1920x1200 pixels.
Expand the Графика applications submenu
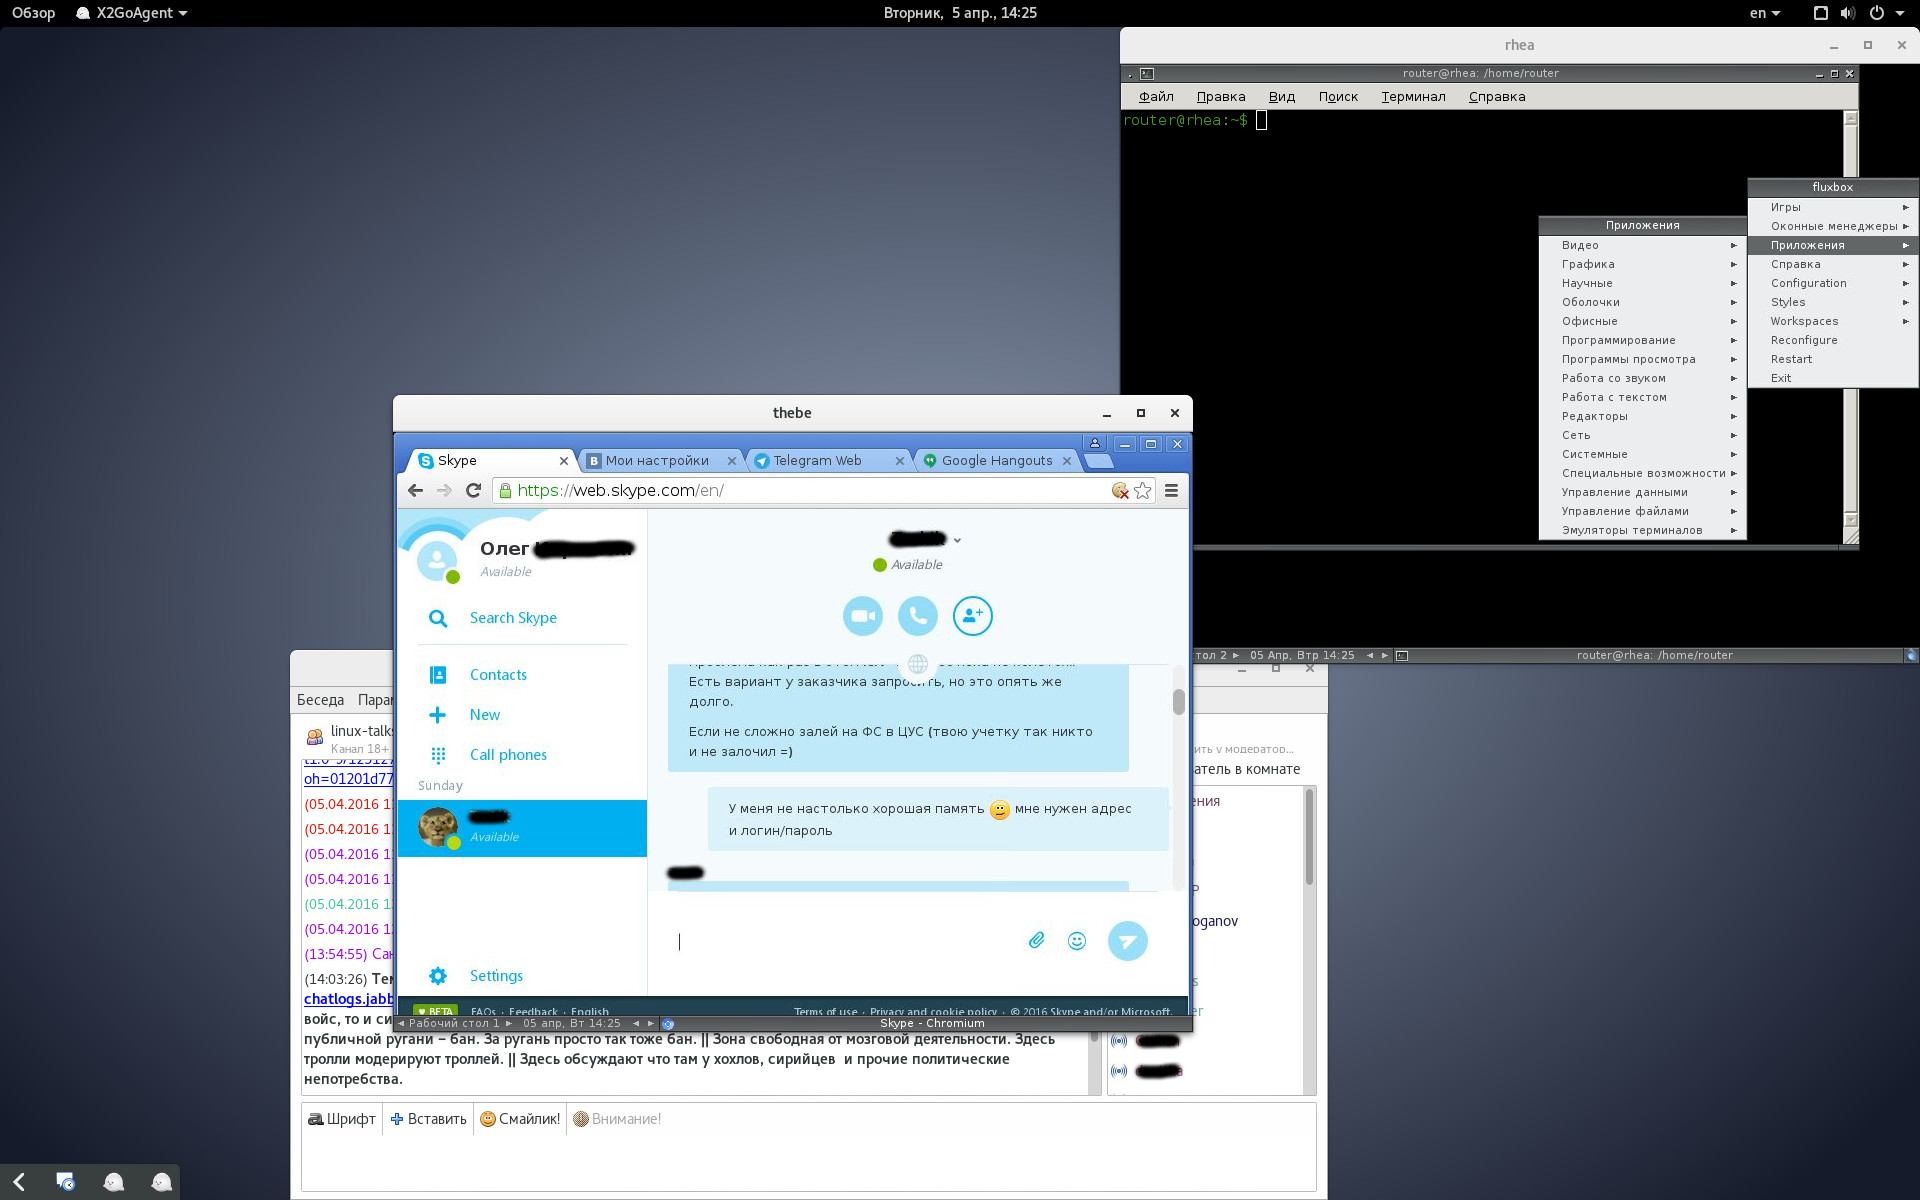tap(1642, 264)
